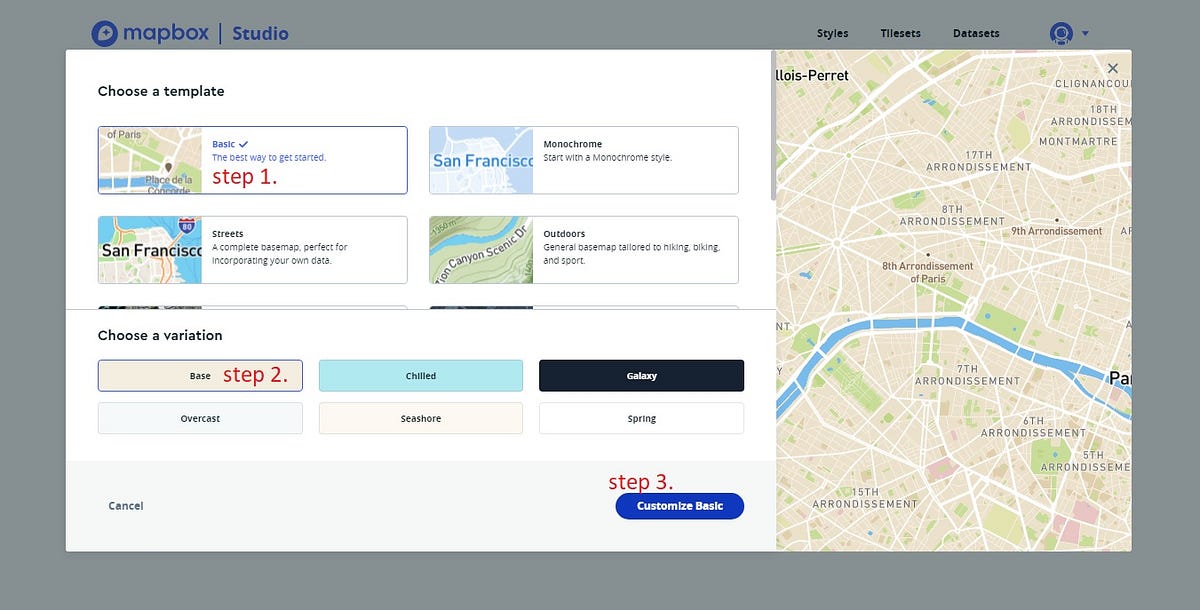Image resolution: width=1200 pixels, height=610 pixels.
Task: Click the Monochrome San Francisco preview image
Action: (x=480, y=160)
